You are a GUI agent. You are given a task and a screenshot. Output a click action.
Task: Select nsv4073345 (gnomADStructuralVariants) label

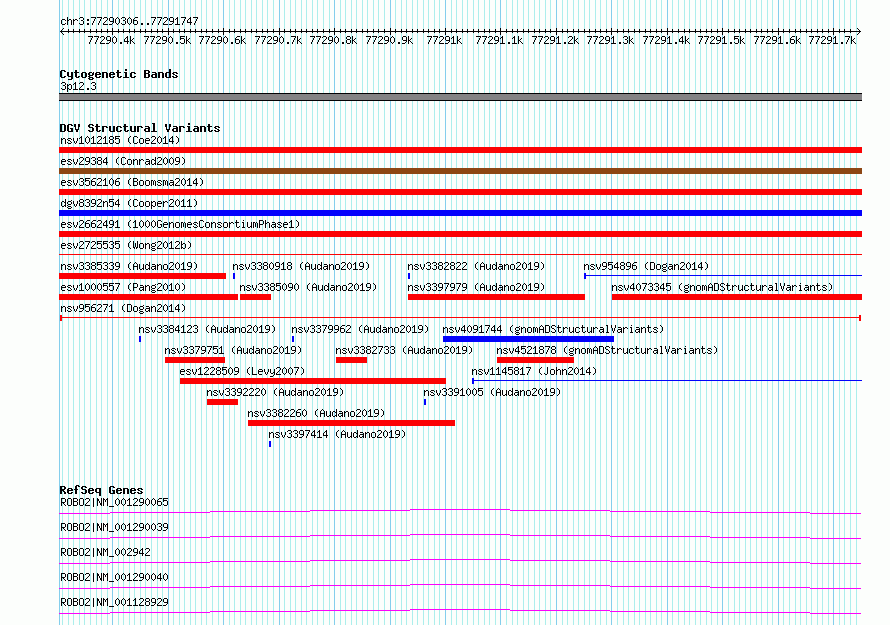722,287
